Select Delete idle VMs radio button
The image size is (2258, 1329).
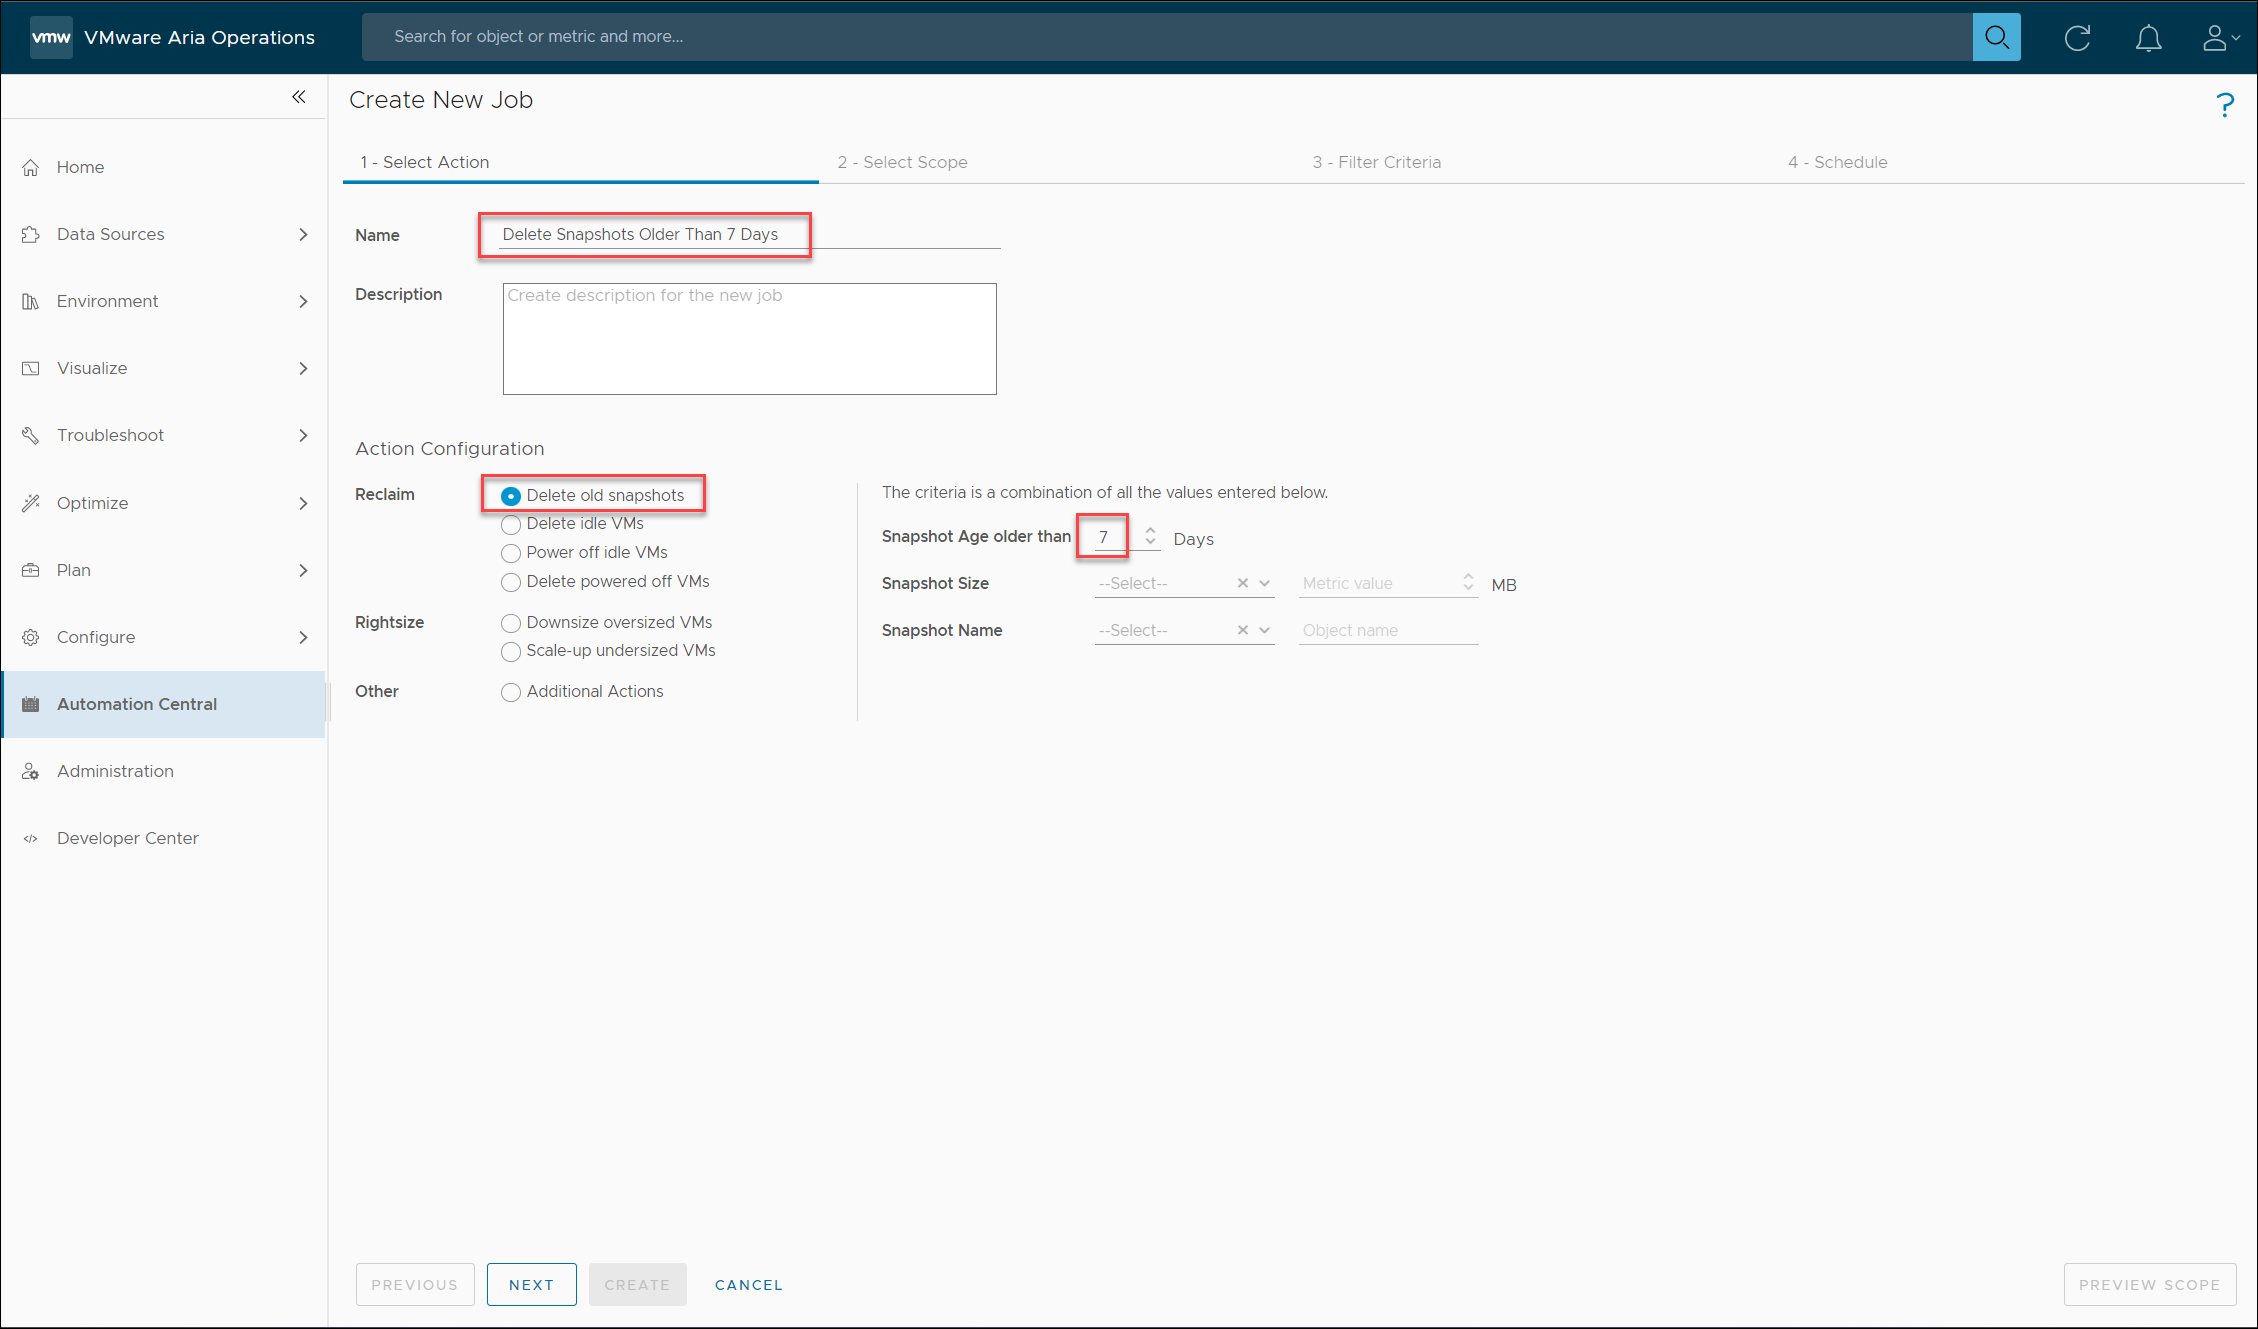[511, 524]
